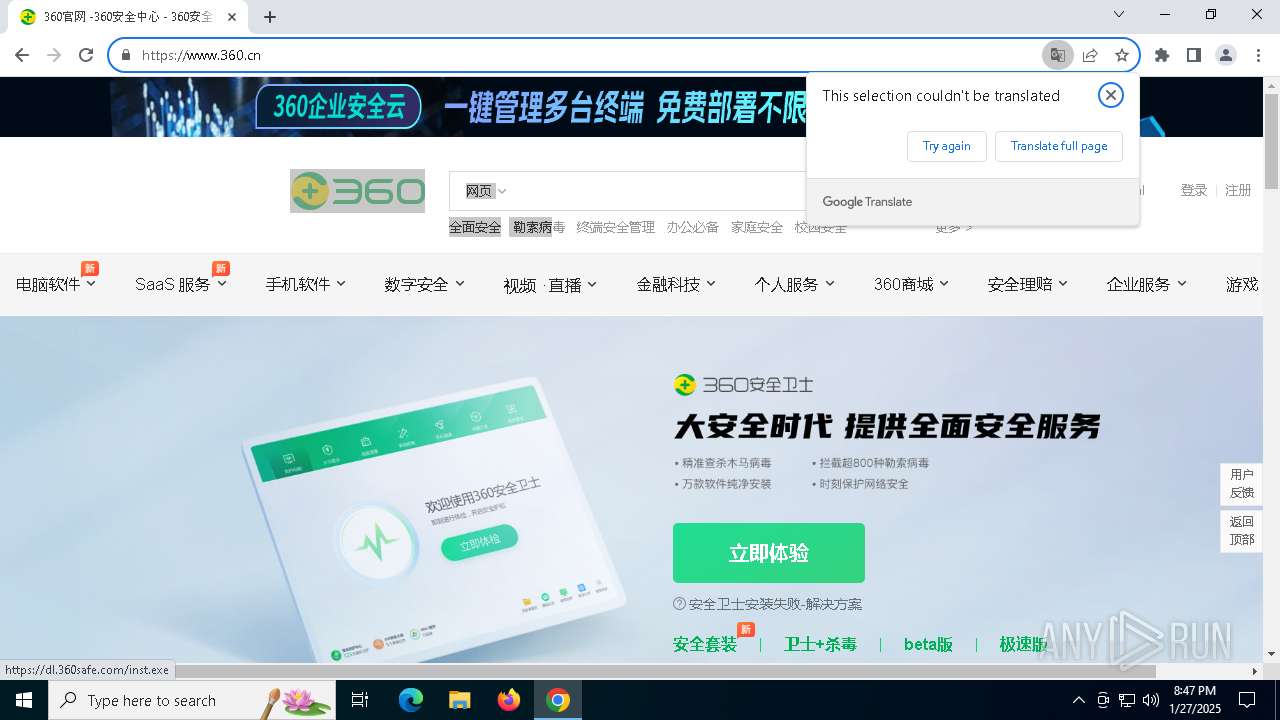Click the site lock icon in address bar
This screenshot has height=720, width=1280.
coord(126,55)
